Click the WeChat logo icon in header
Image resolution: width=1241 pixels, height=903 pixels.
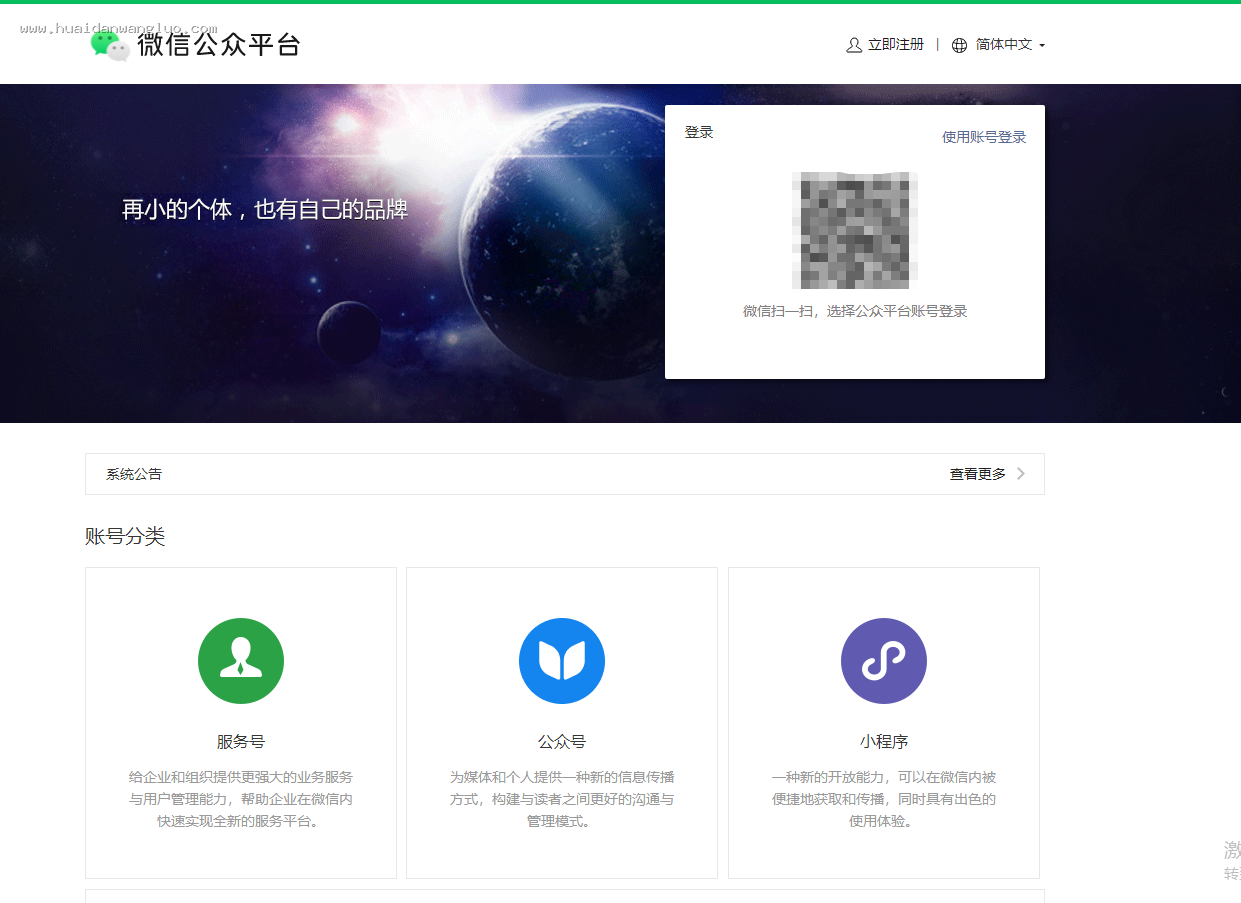[110, 45]
